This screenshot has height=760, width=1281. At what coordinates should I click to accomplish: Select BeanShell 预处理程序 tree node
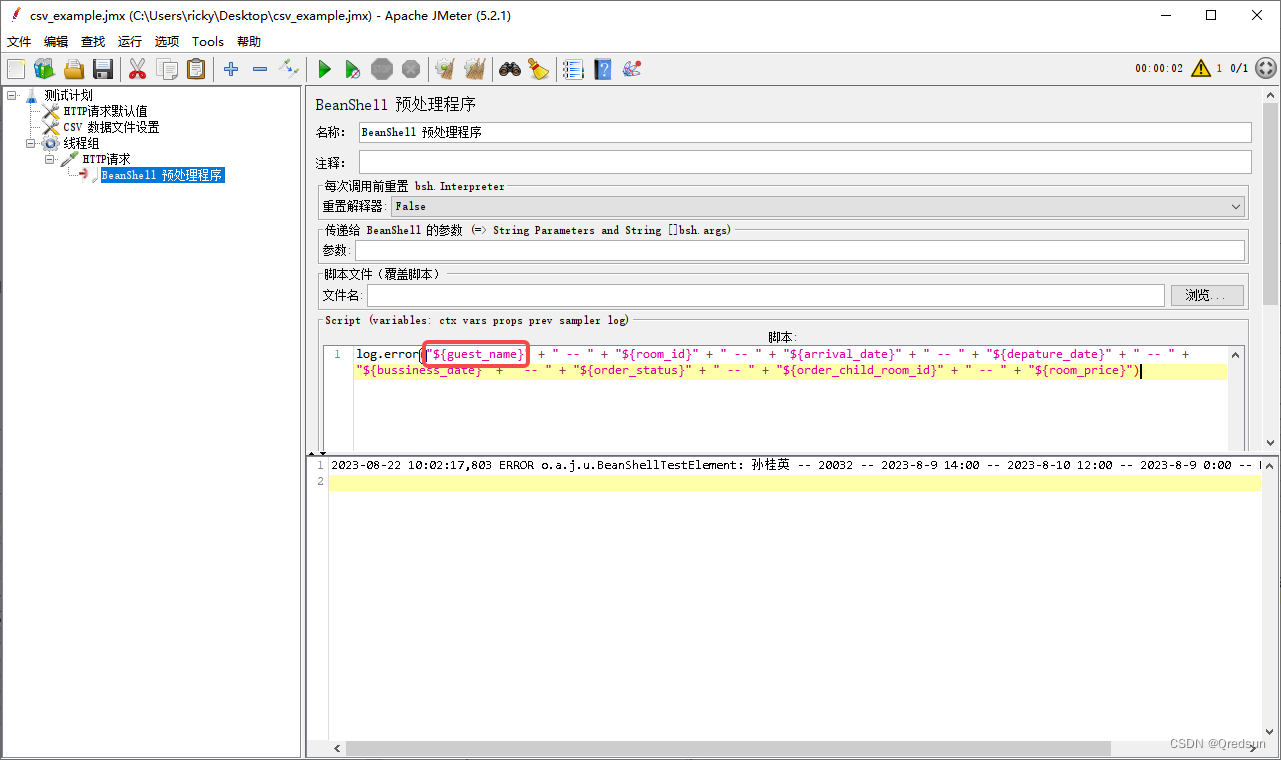(x=162, y=175)
